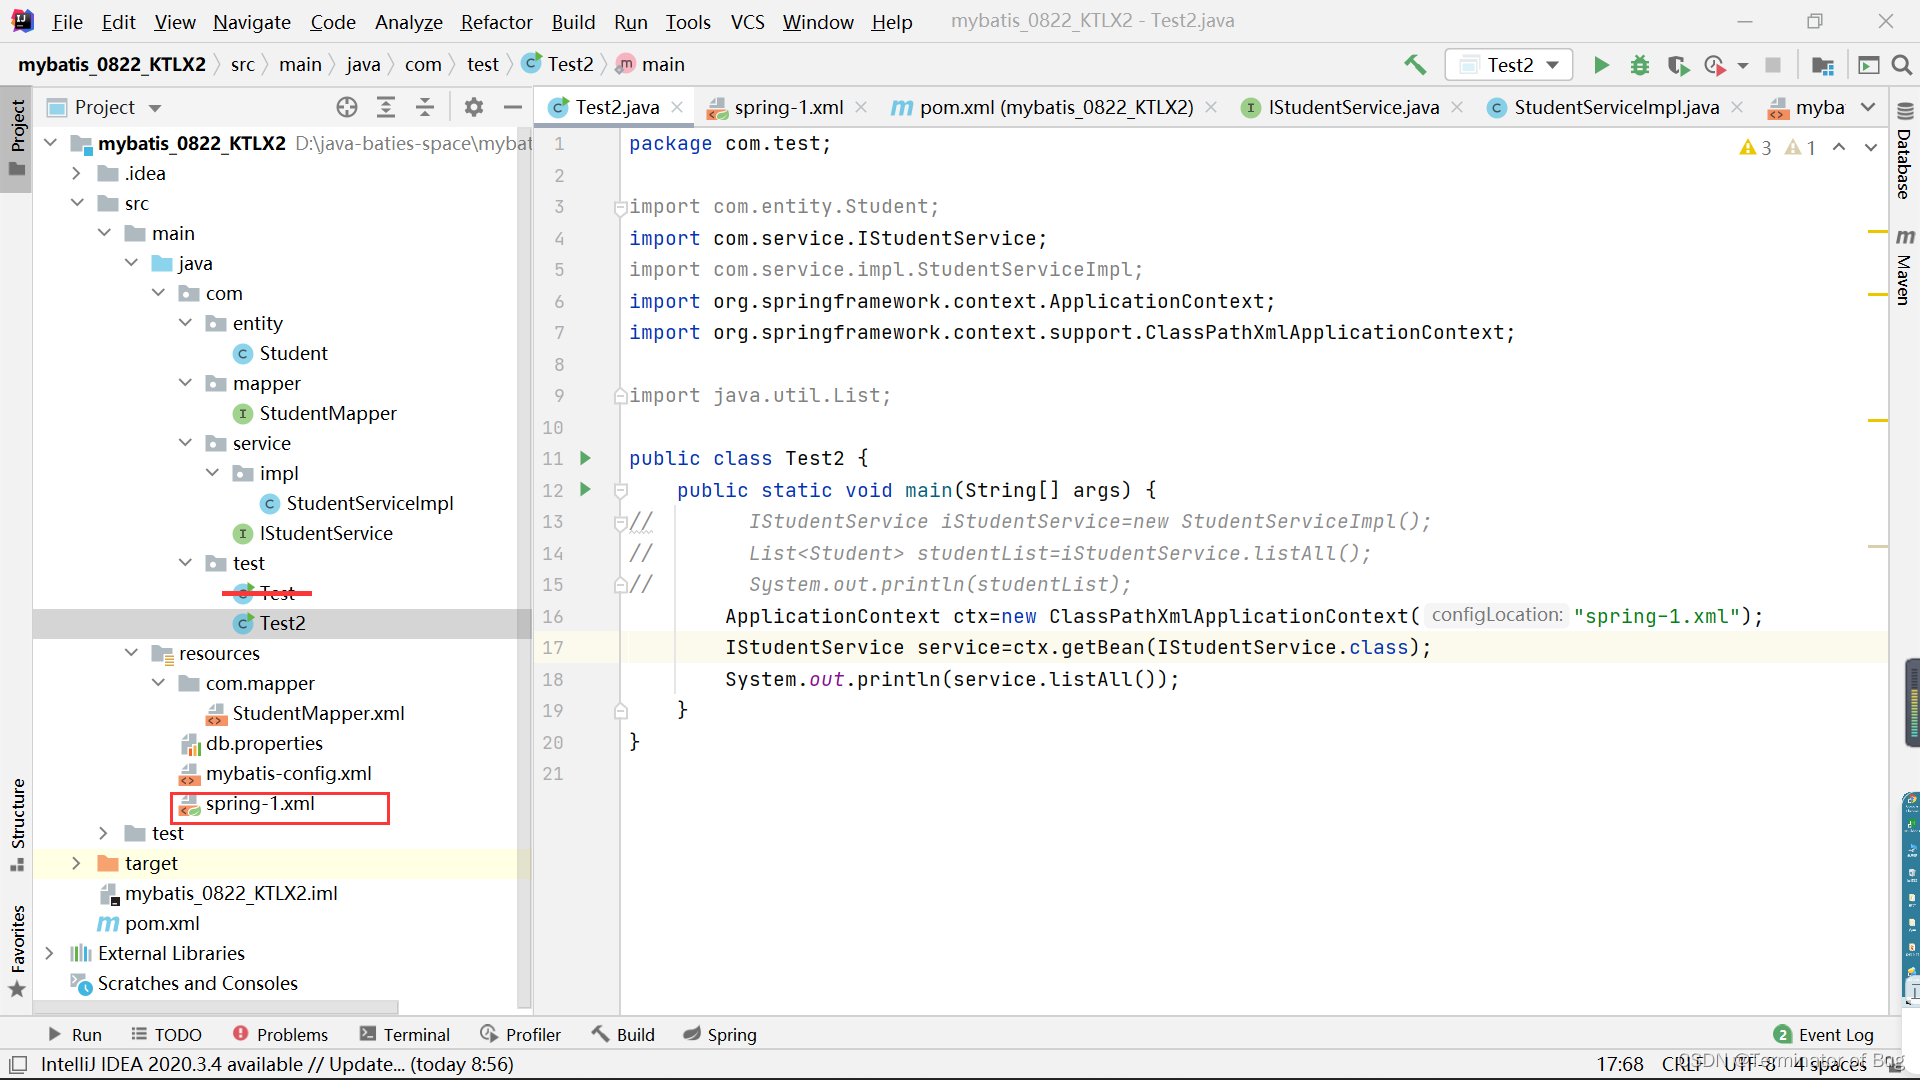Open Project Structure icon in toolbar
Screen dimensions: 1920x1080
pos(1823,65)
